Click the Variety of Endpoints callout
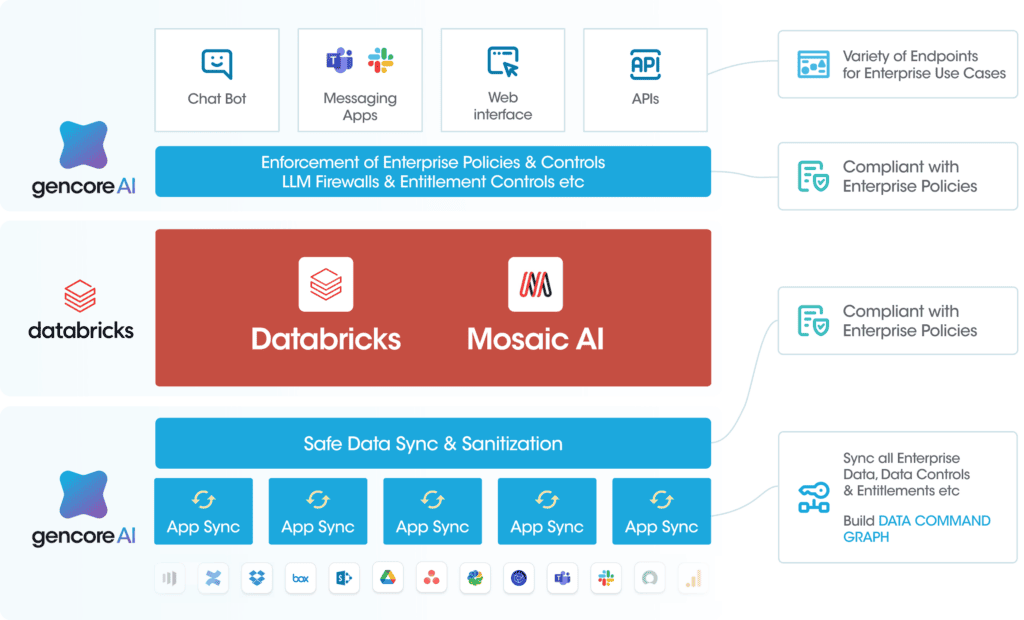The width and height of the screenshot is (1024, 620). (x=897, y=63)
